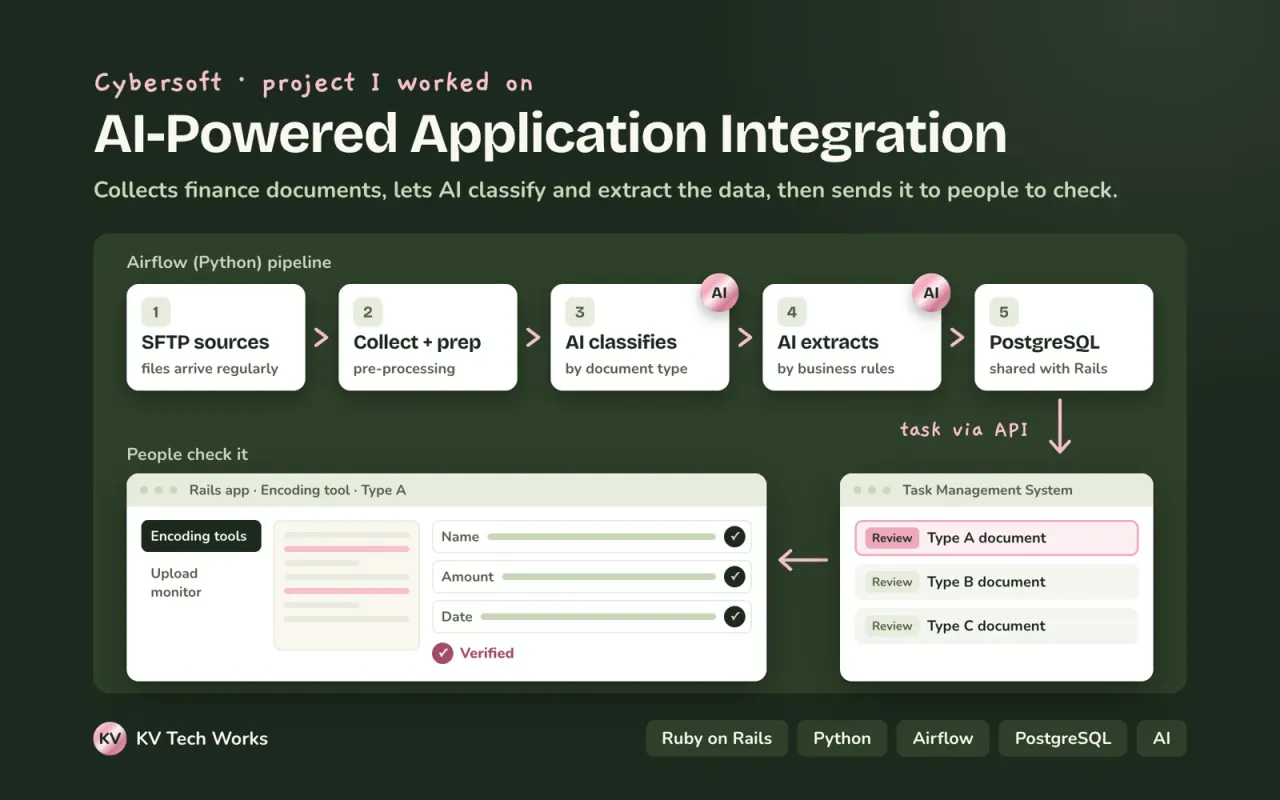Click the 'People check it' heading
1280x800 pixels.
(x=187, y=454)
